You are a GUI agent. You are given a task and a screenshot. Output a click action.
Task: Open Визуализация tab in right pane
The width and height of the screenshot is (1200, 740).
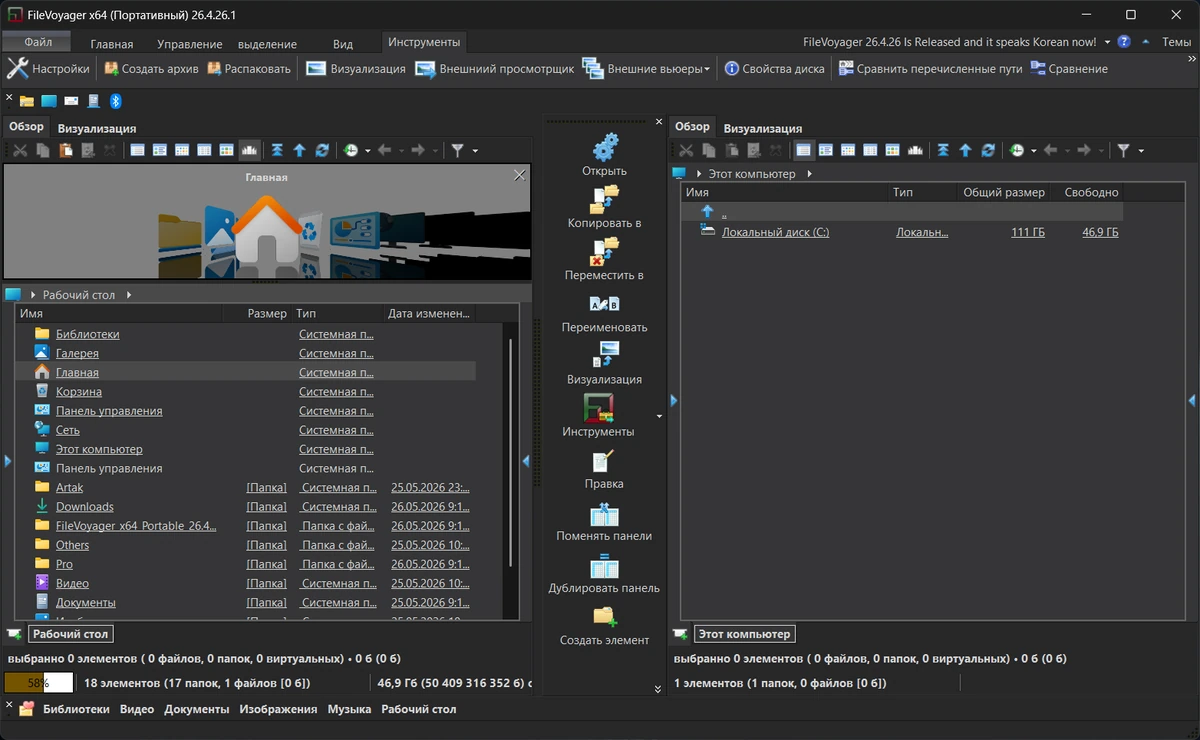763,128
